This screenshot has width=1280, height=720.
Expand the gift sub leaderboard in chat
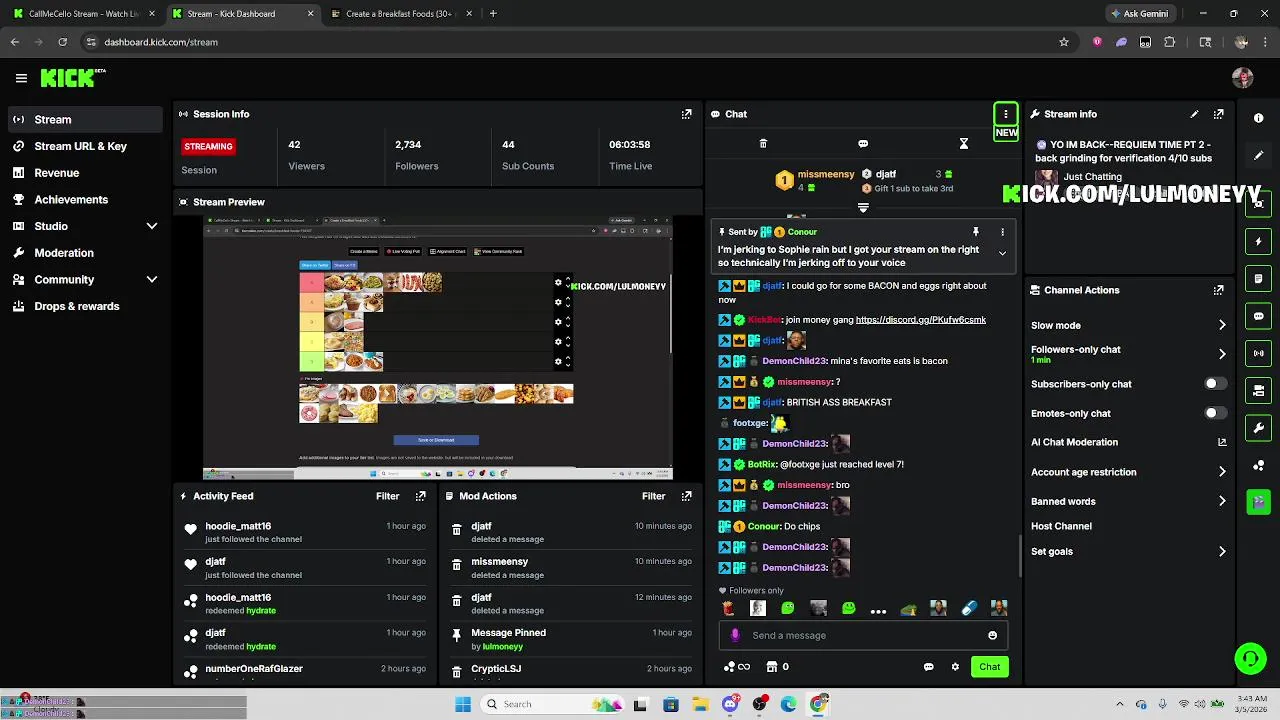[863, 208]
